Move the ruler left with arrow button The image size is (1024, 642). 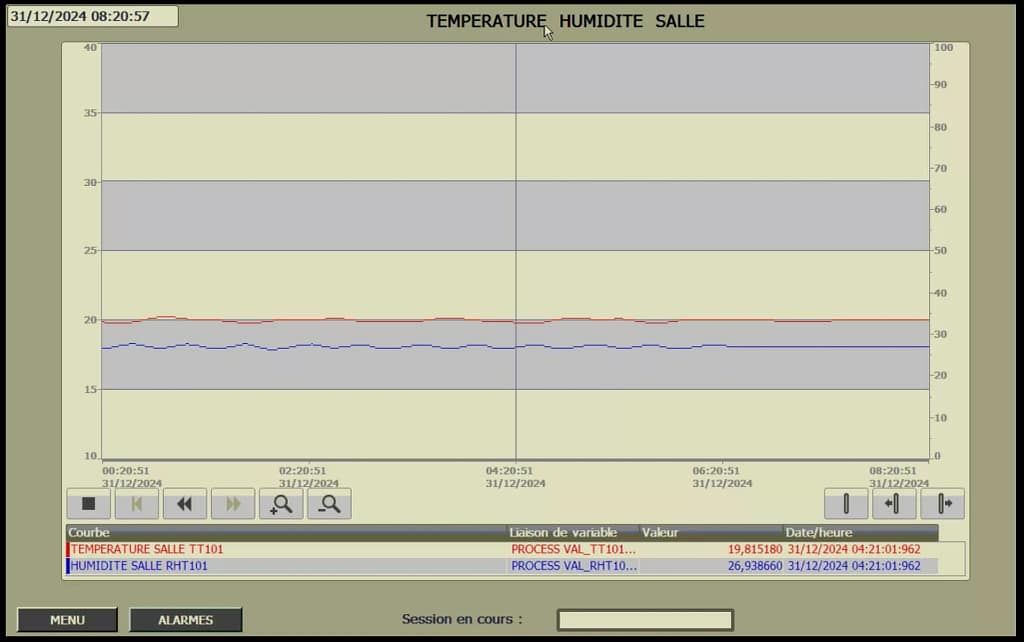click(894, 504)
